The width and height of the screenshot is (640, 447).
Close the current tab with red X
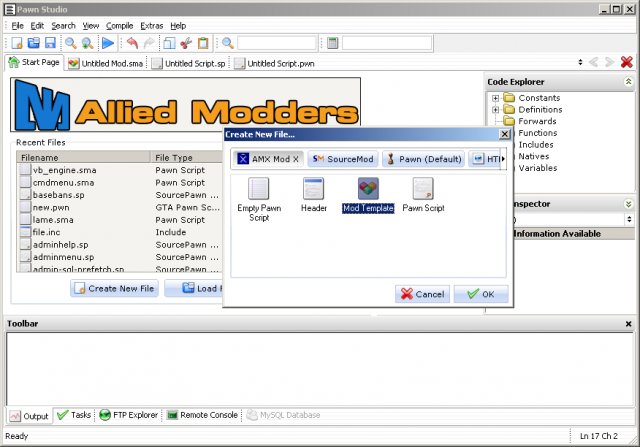627,62
